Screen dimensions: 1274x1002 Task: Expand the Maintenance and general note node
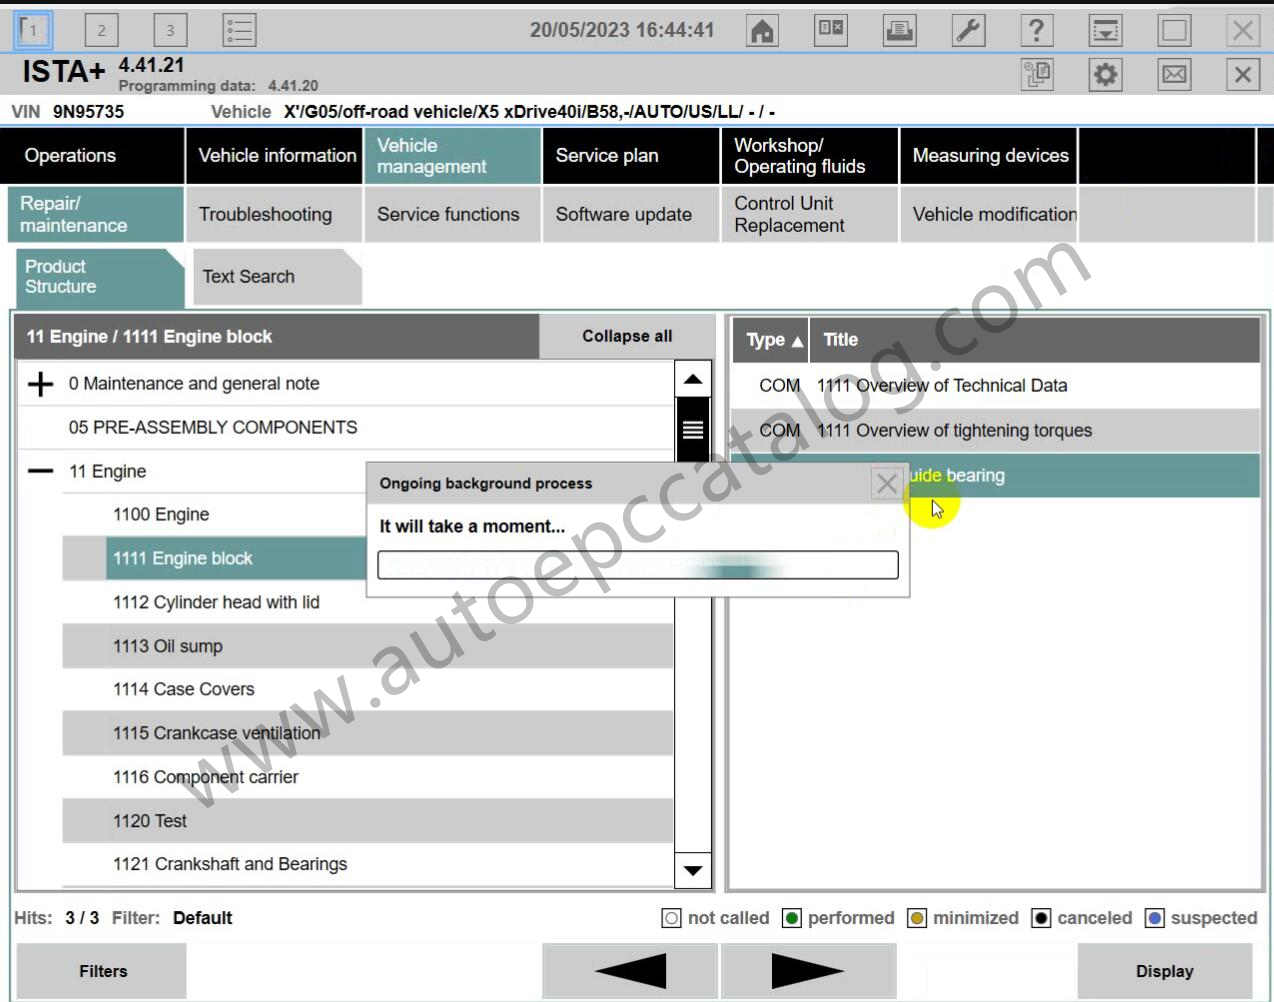[x=40, y=384]
